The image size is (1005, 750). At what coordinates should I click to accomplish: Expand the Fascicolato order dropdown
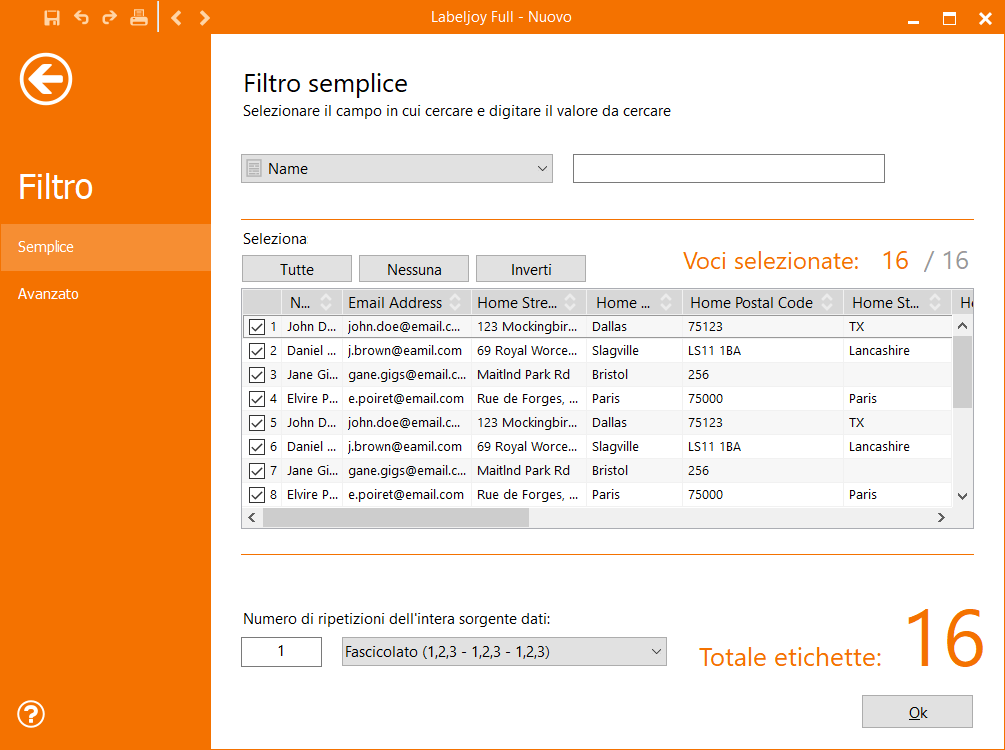(504, 652)
